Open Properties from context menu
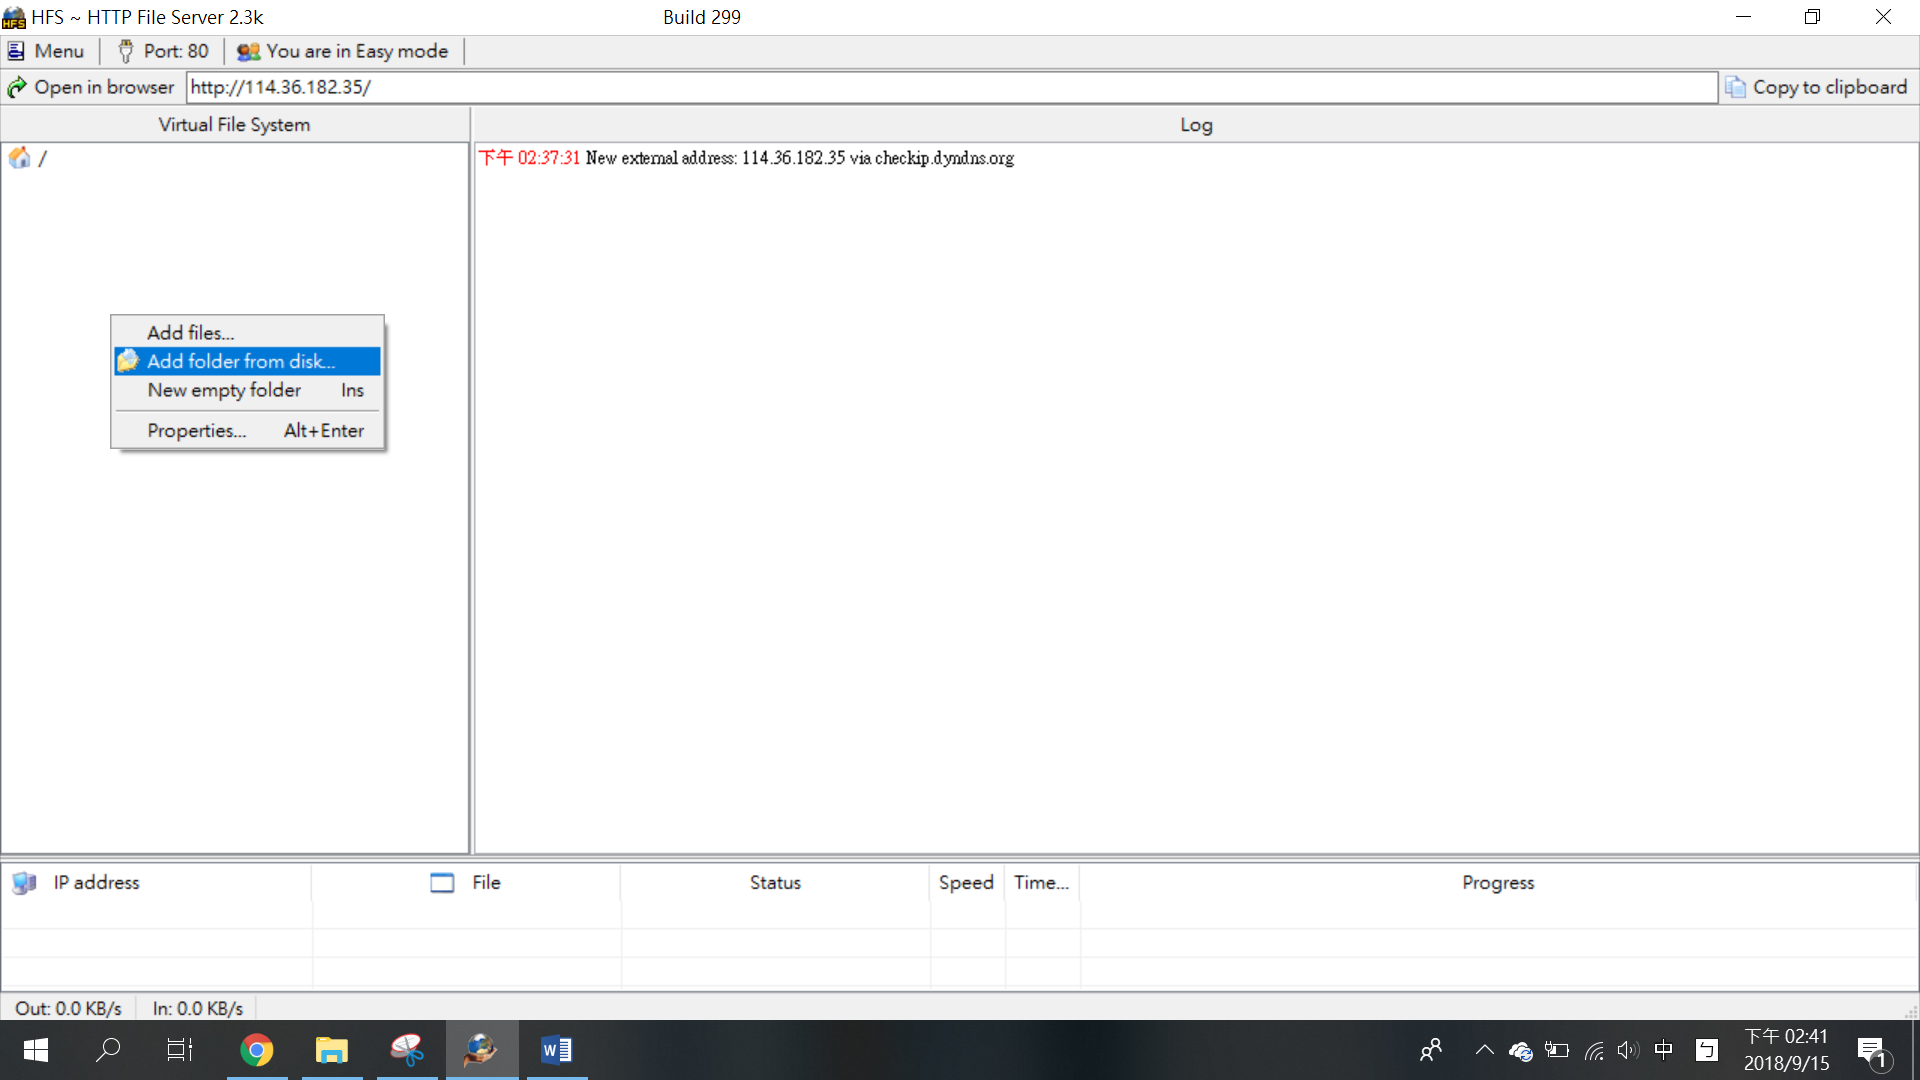The image size is (1920, 1080). click(x=196, y=431)
